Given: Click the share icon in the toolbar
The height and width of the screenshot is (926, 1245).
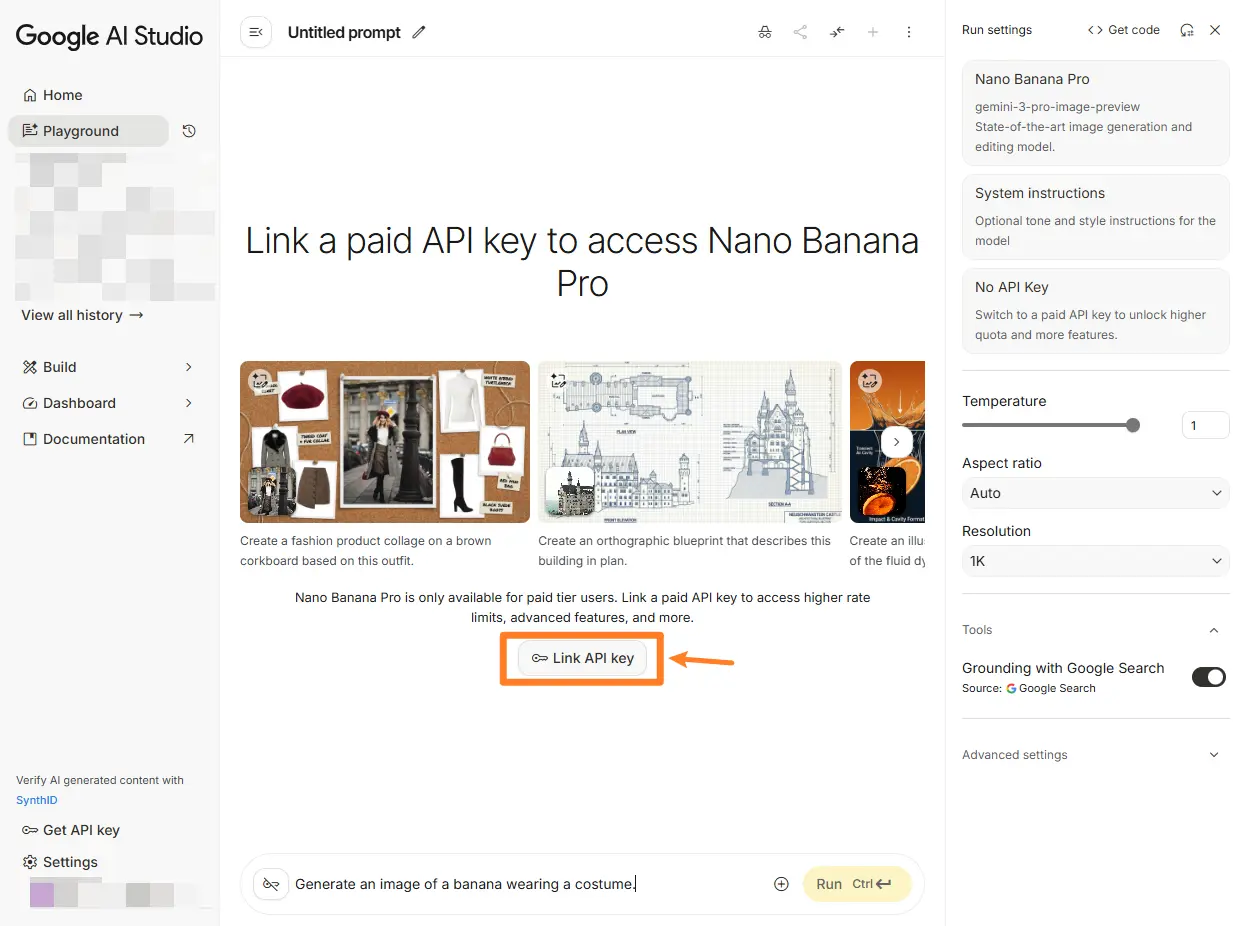Looking at the screenshot, I should [800, 32].
